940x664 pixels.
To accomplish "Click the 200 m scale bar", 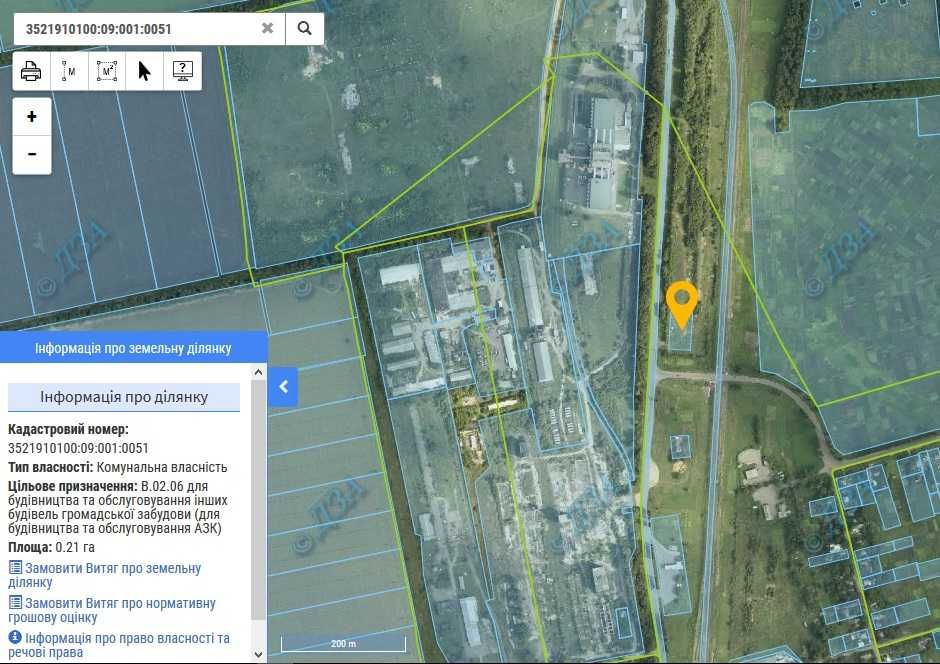I will [x=344, y=644].
